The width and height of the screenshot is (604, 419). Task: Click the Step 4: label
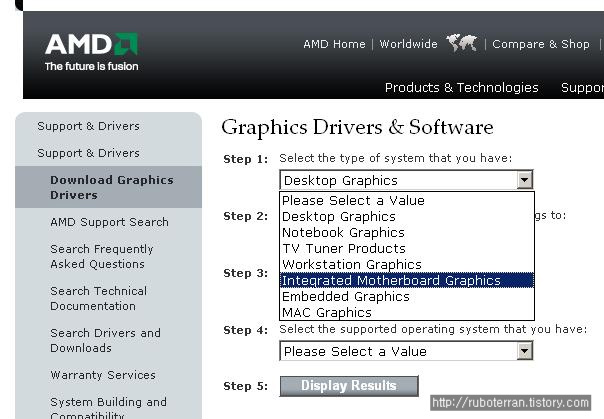point(245,330)
